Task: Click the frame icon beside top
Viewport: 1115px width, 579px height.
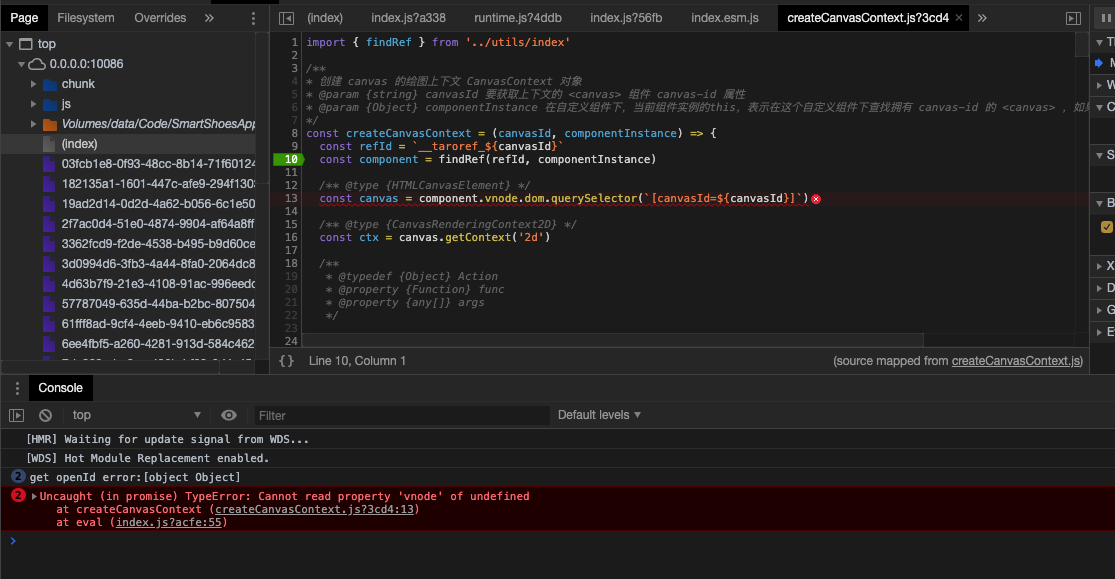Action: coord(26,44)
